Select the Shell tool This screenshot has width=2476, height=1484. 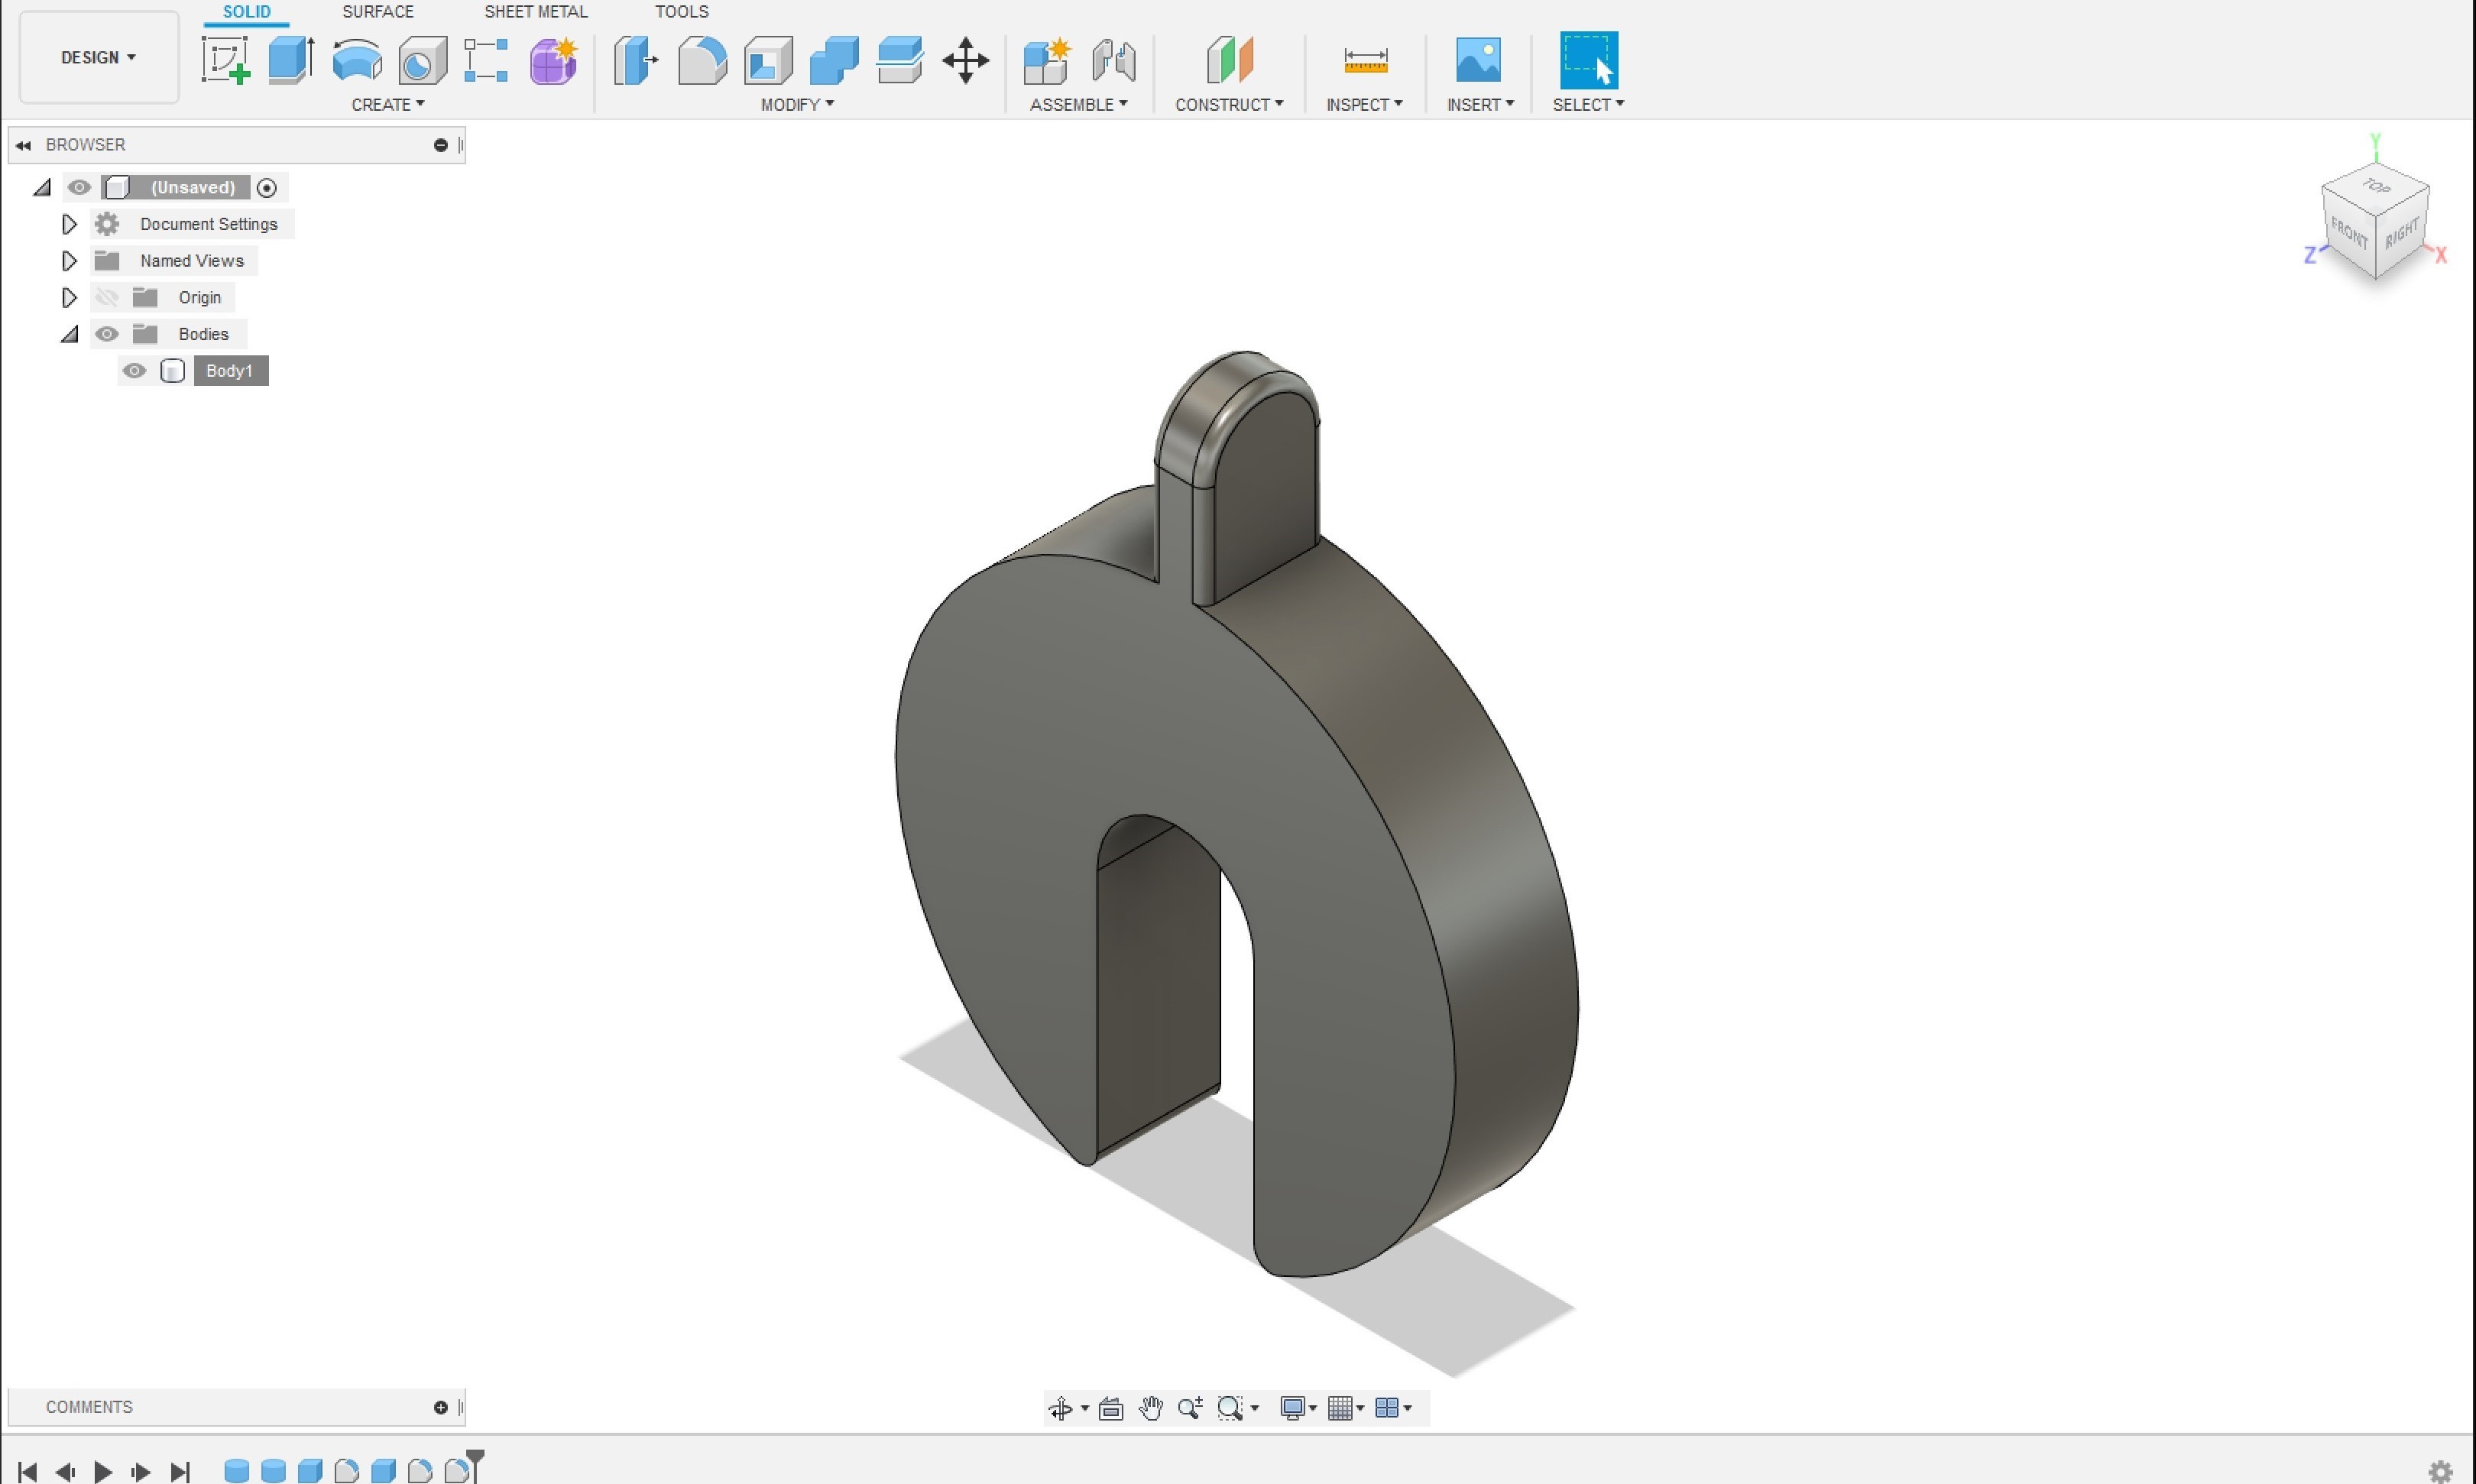point(768,60)
